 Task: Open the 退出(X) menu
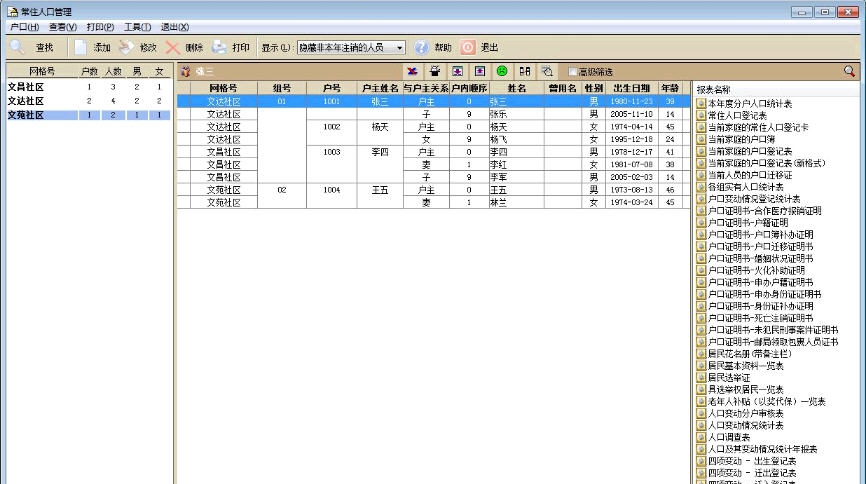pyautogui.click(x=175, y=27)
